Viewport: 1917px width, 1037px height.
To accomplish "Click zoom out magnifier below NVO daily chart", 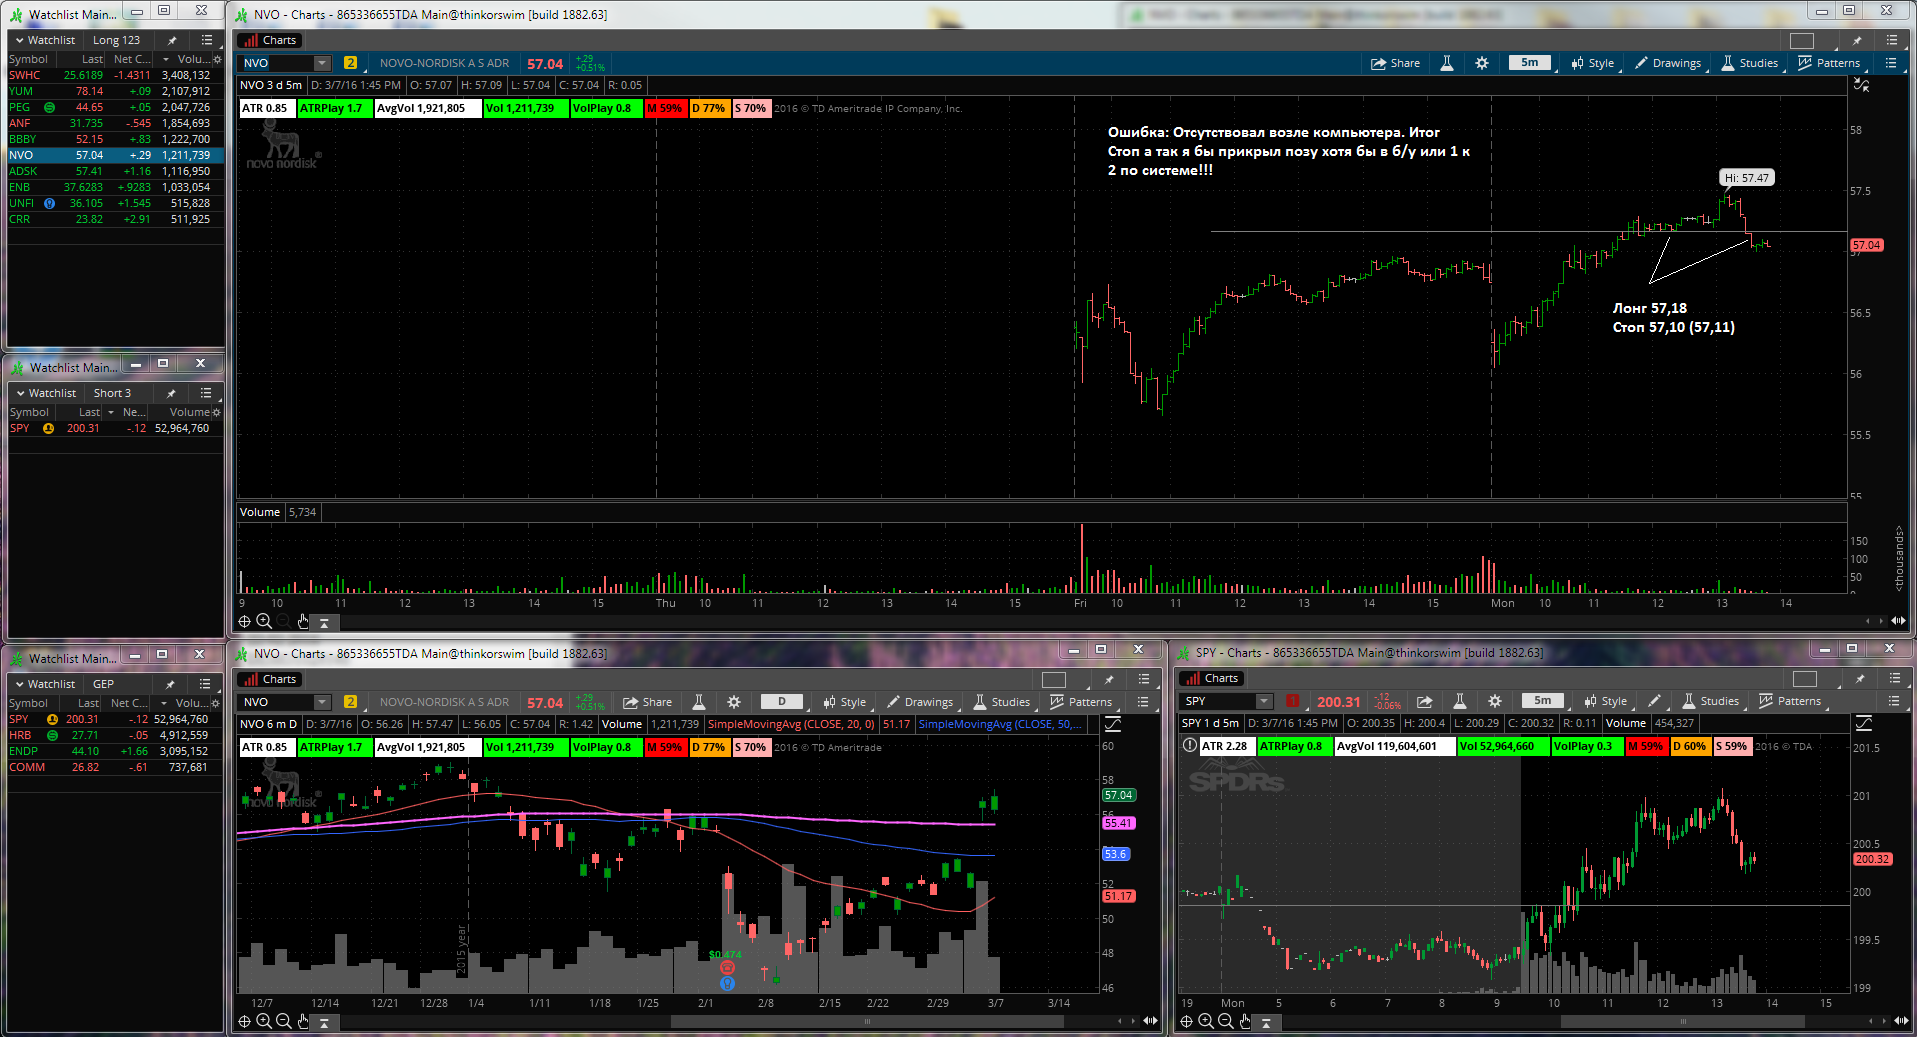I will (x=283, y=1021).
